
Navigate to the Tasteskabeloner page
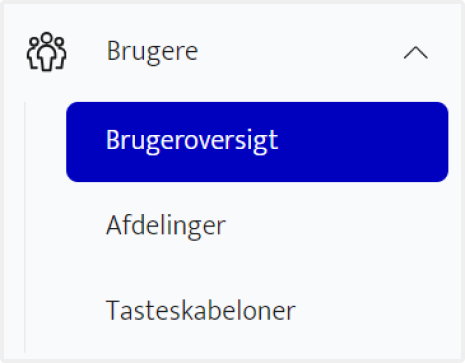click(201, 310)
